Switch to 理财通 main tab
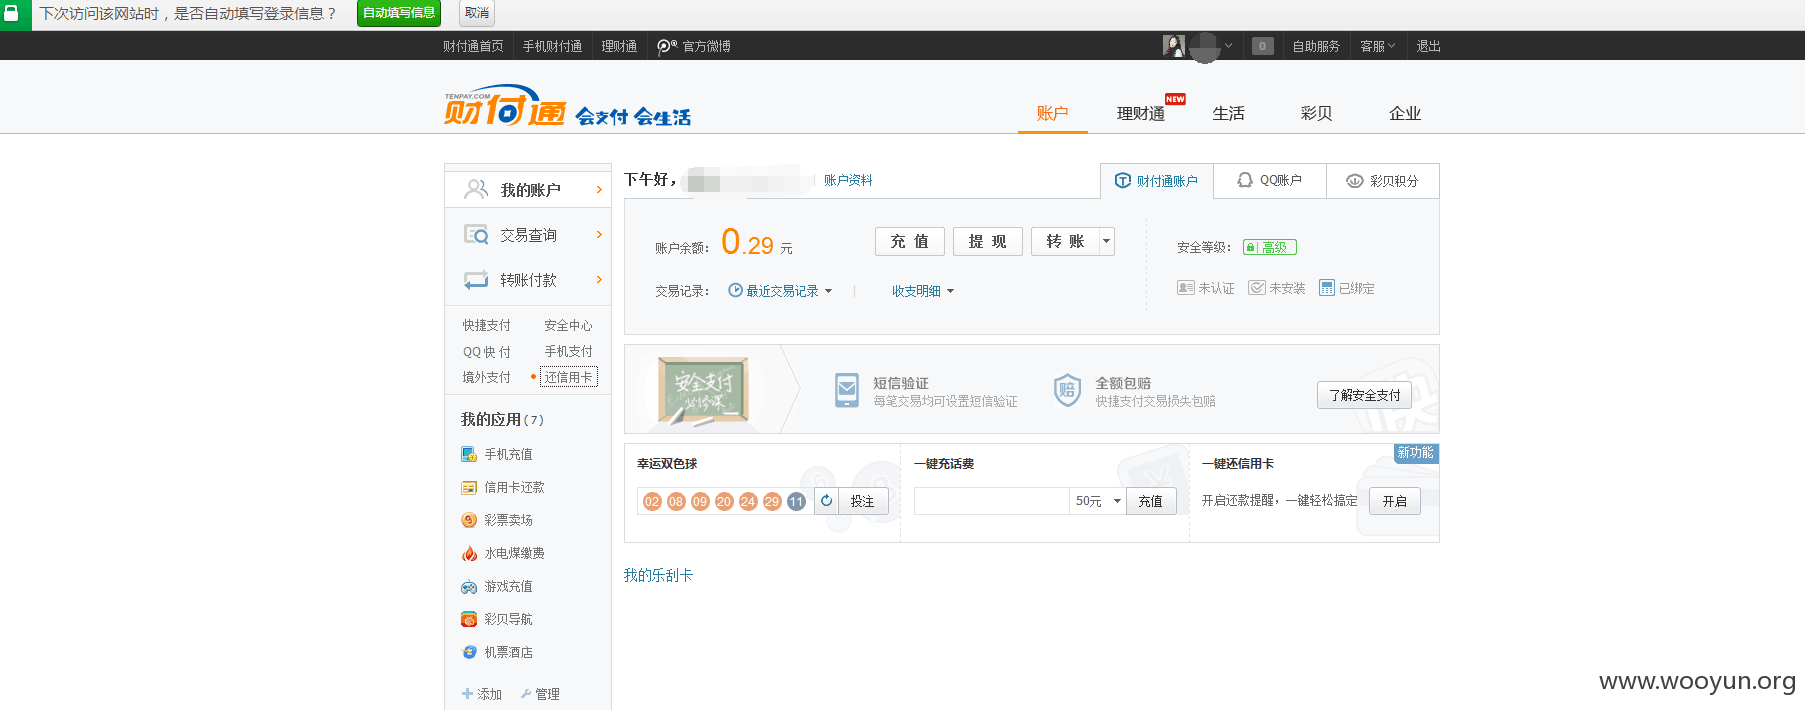Image resolution: width=1805 pixels, height=710 pixels. 1141,113
